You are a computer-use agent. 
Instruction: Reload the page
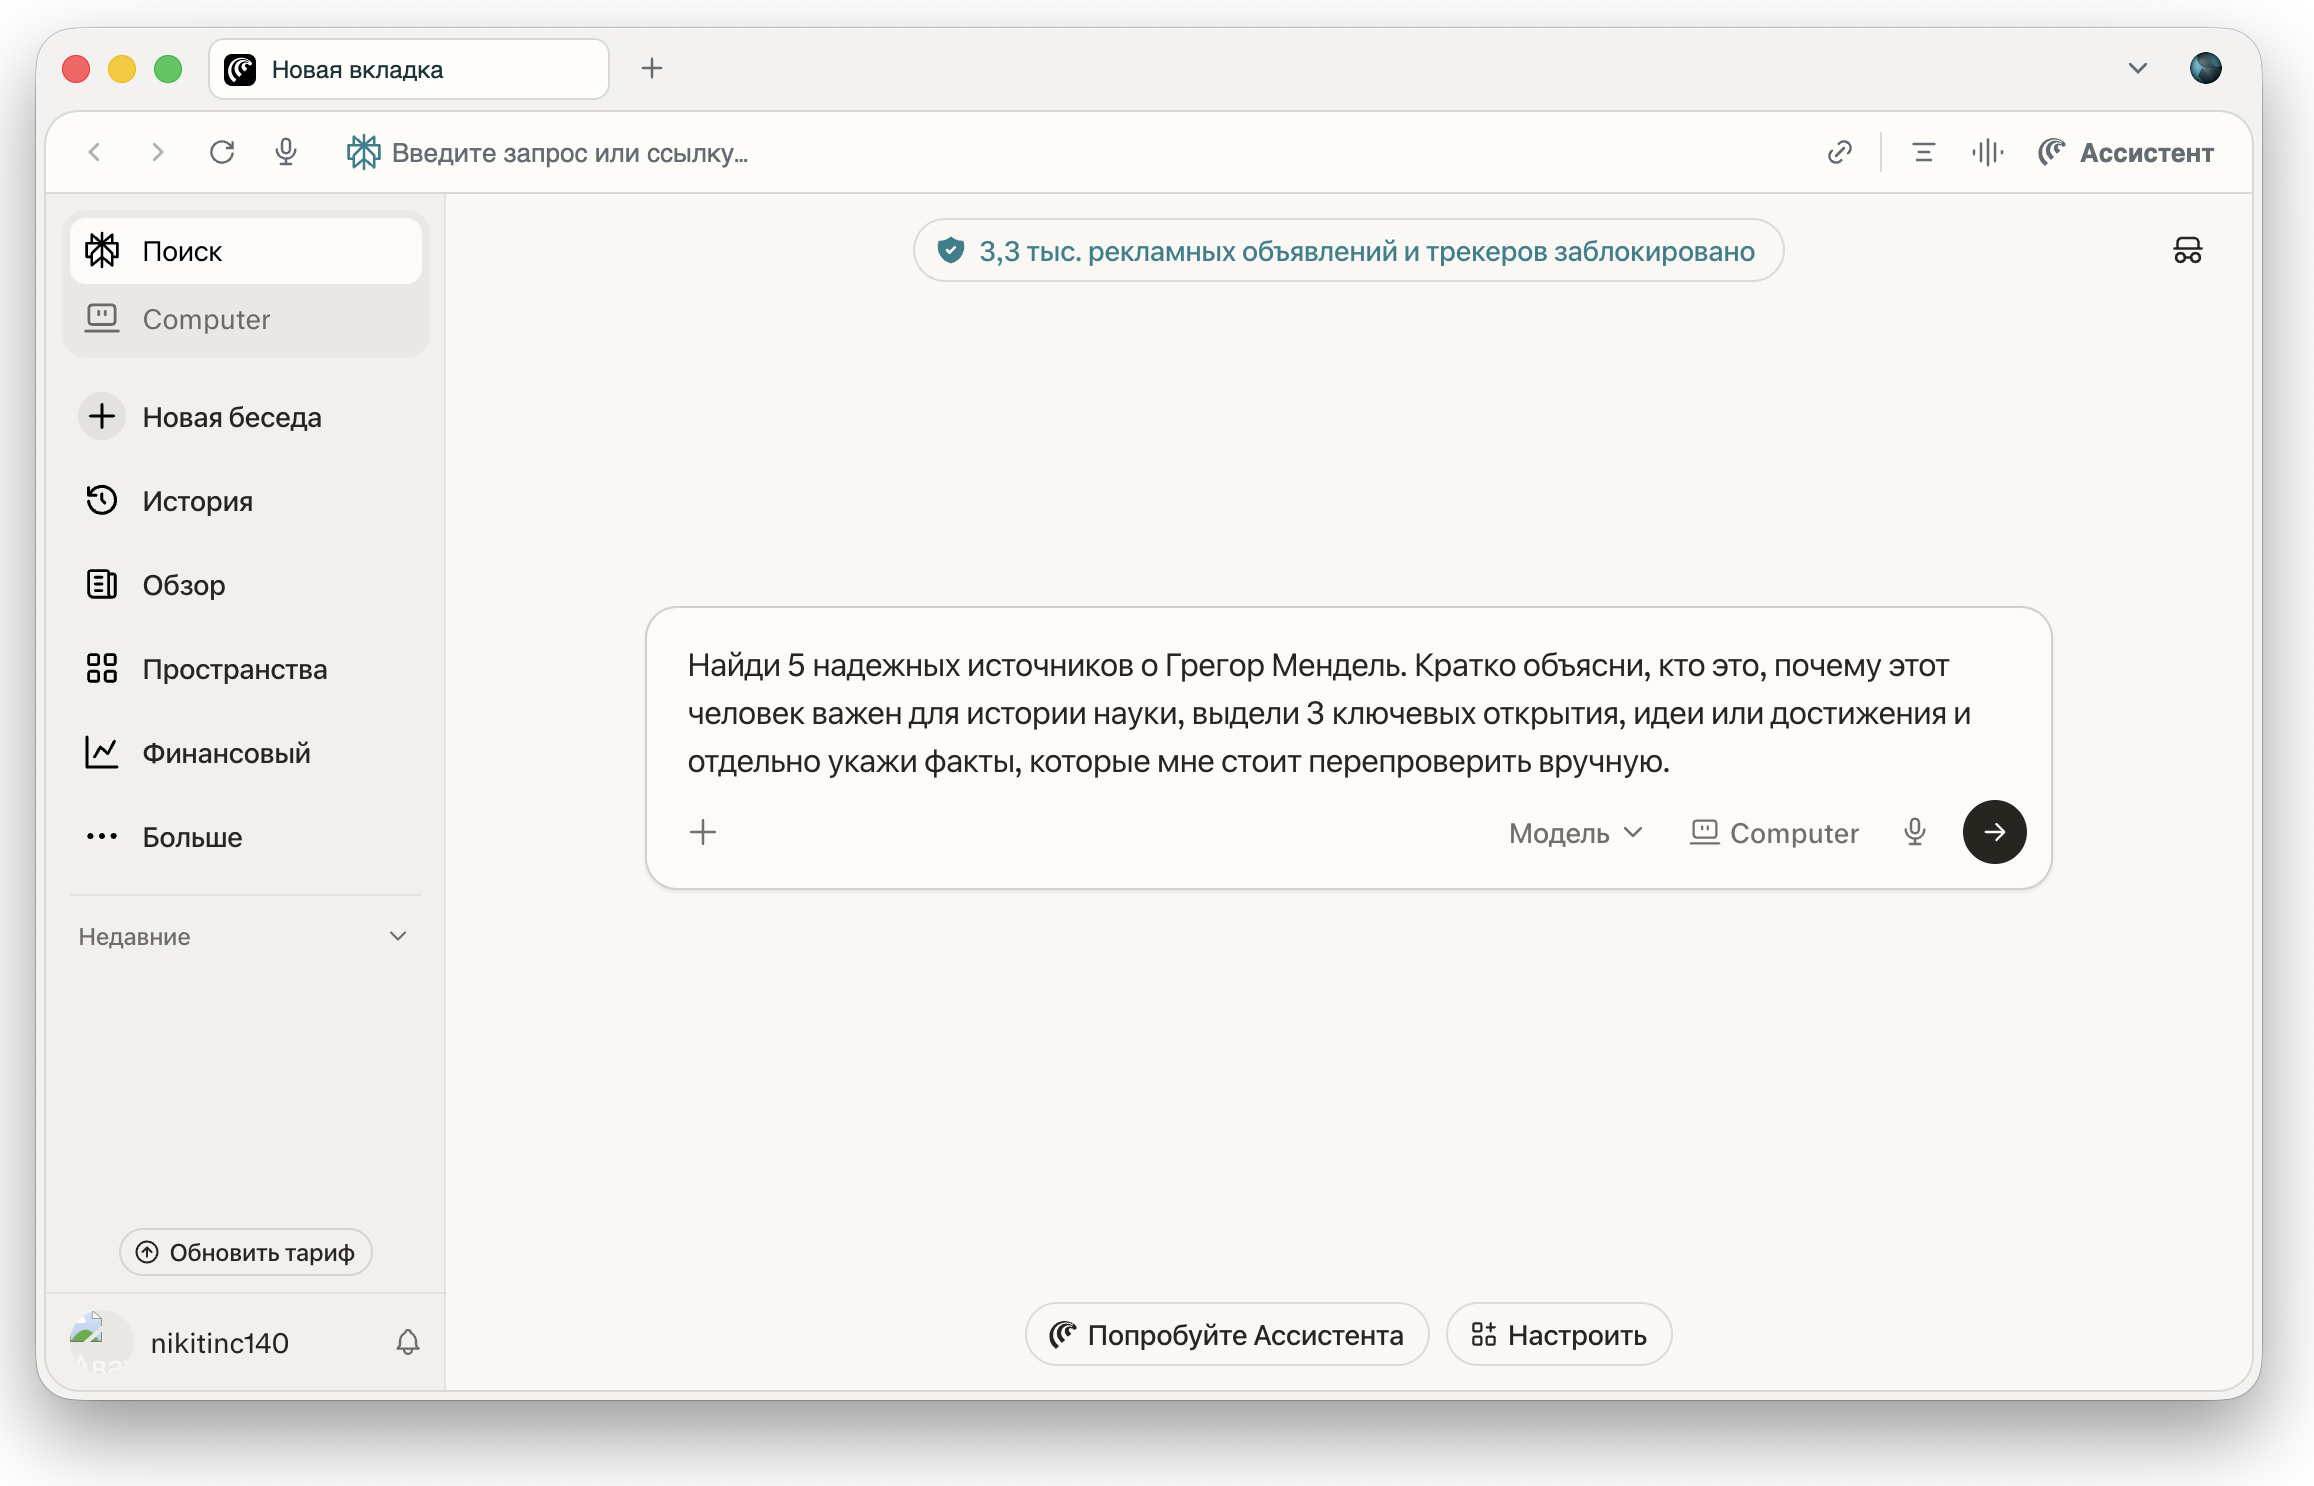point(222,152)
